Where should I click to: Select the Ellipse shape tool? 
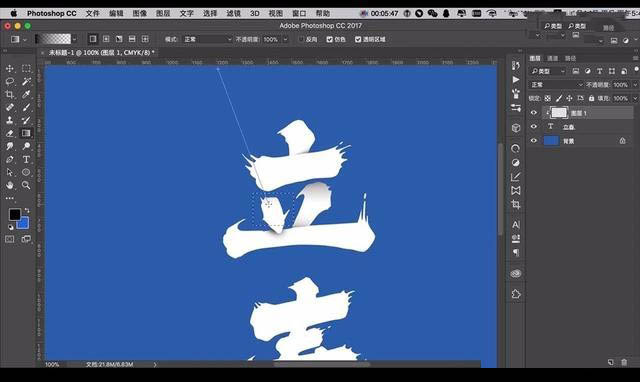pos(26,172)
